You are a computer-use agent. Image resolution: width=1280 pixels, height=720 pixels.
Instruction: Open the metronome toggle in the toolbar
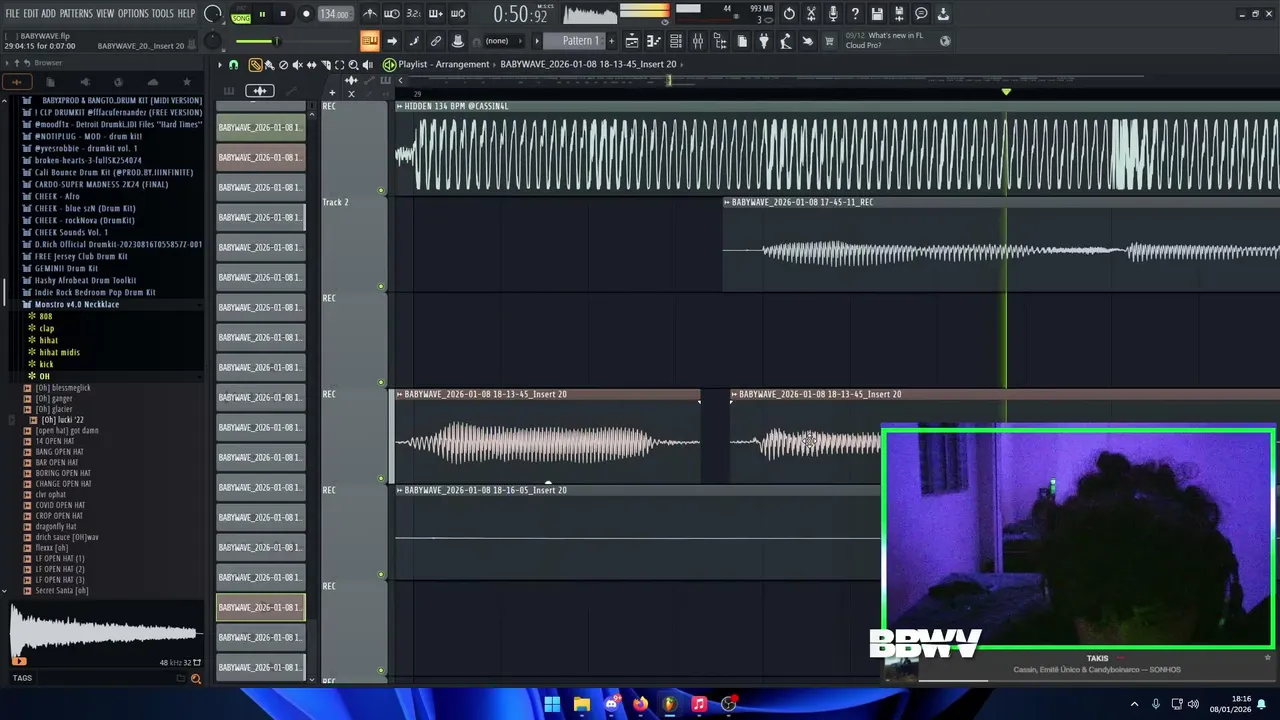371,14
